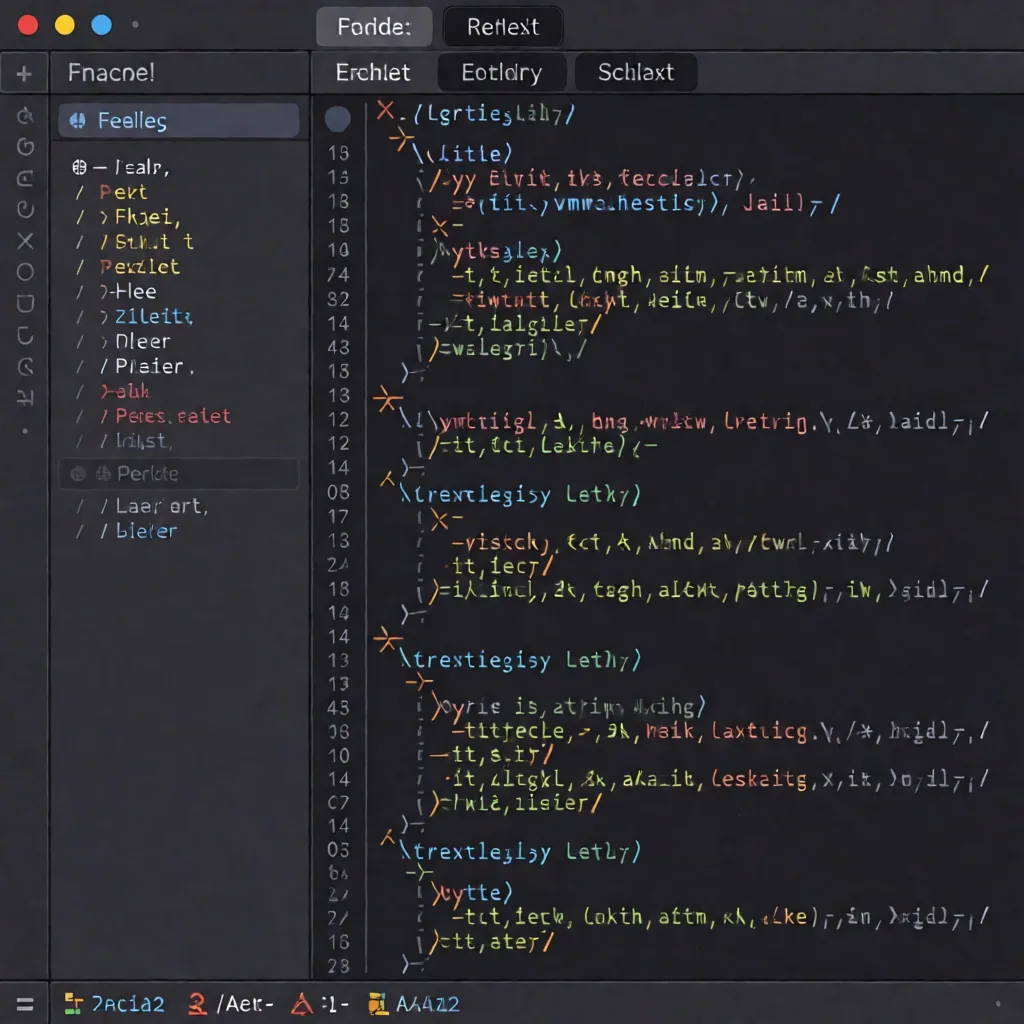The image size is (1024, 1024).
Task: Click the blue icon beside Feelles
Action: (78, 120)
